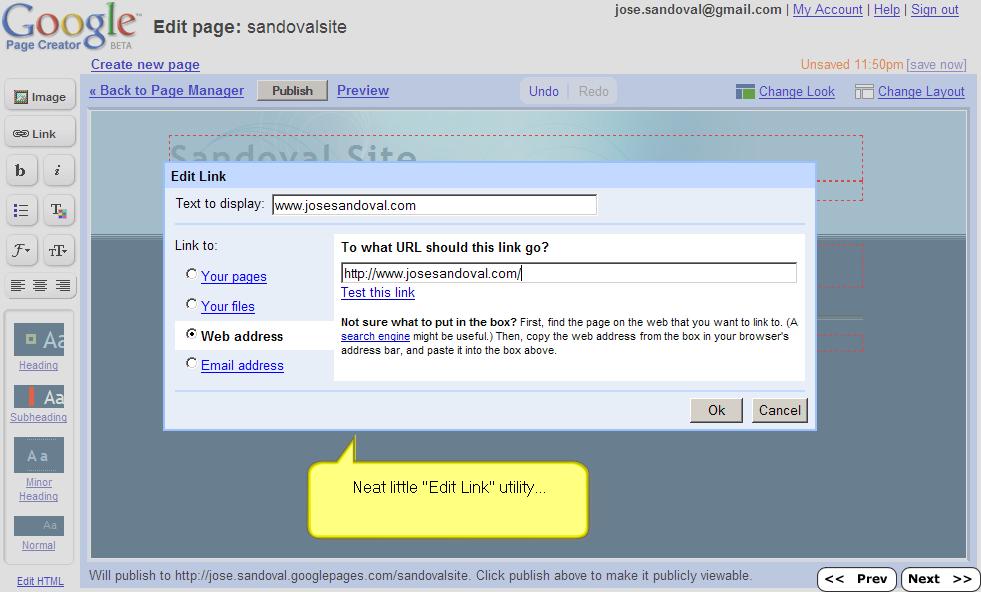981x592 pixels.
Task: Apply the Heading text style
Action: point(39,347)
